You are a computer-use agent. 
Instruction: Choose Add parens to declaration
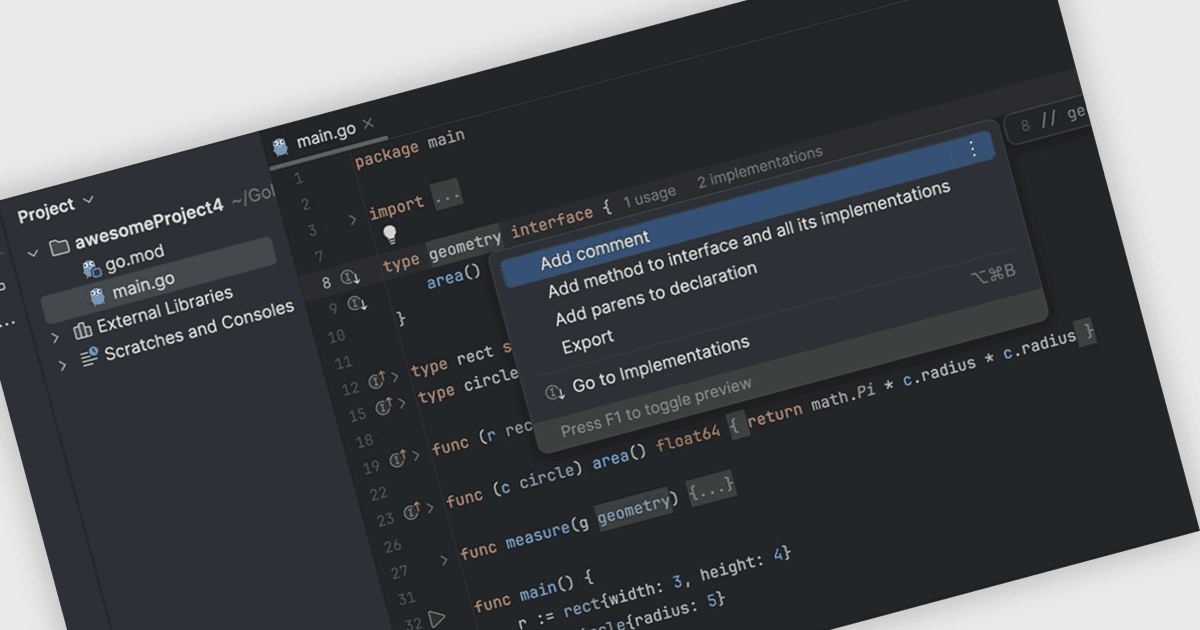(657, 294)
